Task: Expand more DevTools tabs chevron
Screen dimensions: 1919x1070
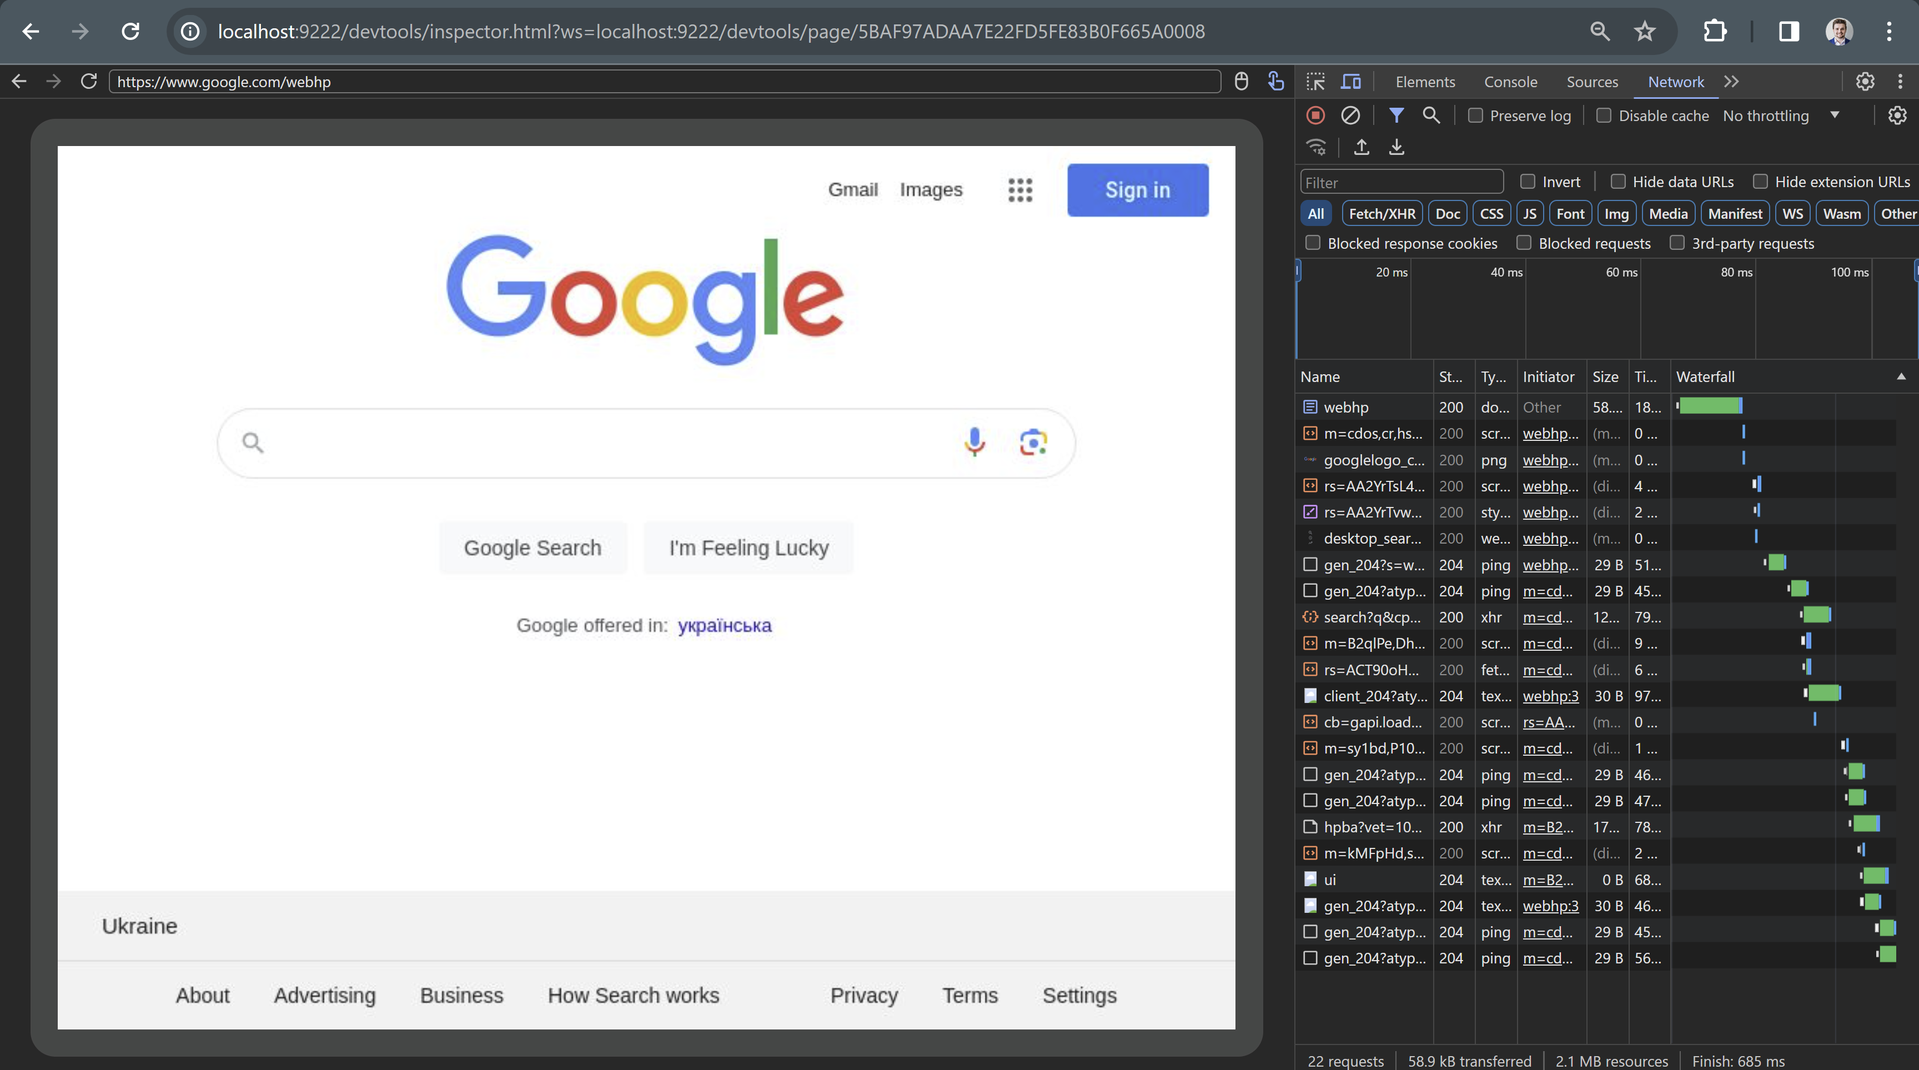Action: pyautogui.click(x=1731, y=82)
